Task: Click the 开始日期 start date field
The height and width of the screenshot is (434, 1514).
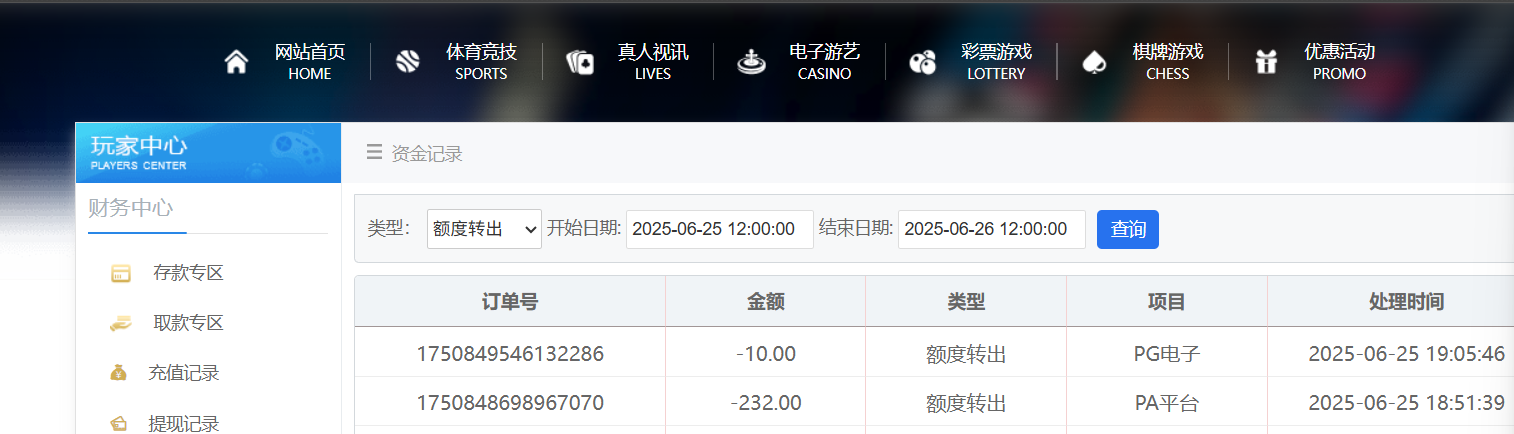Action: pyautogui.click(x=719, y=229)
